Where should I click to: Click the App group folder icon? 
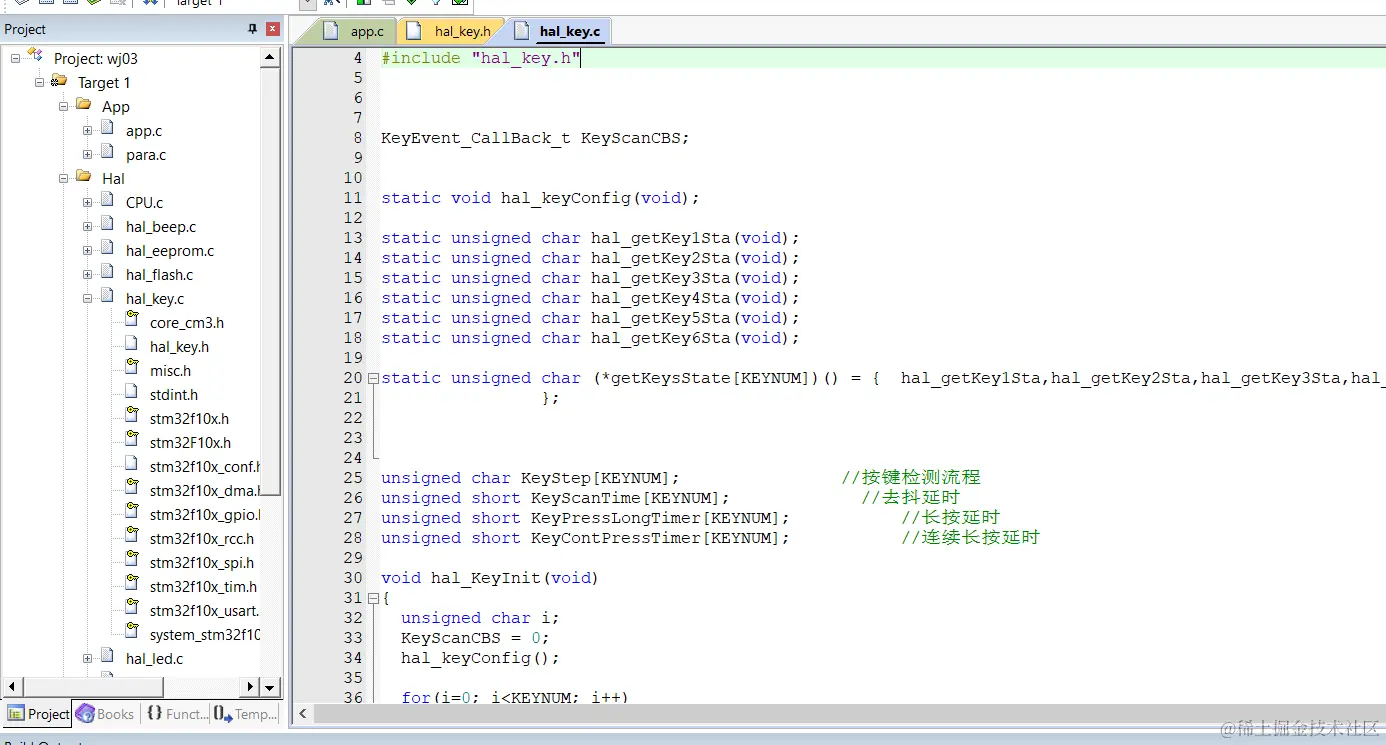point(83,105)
